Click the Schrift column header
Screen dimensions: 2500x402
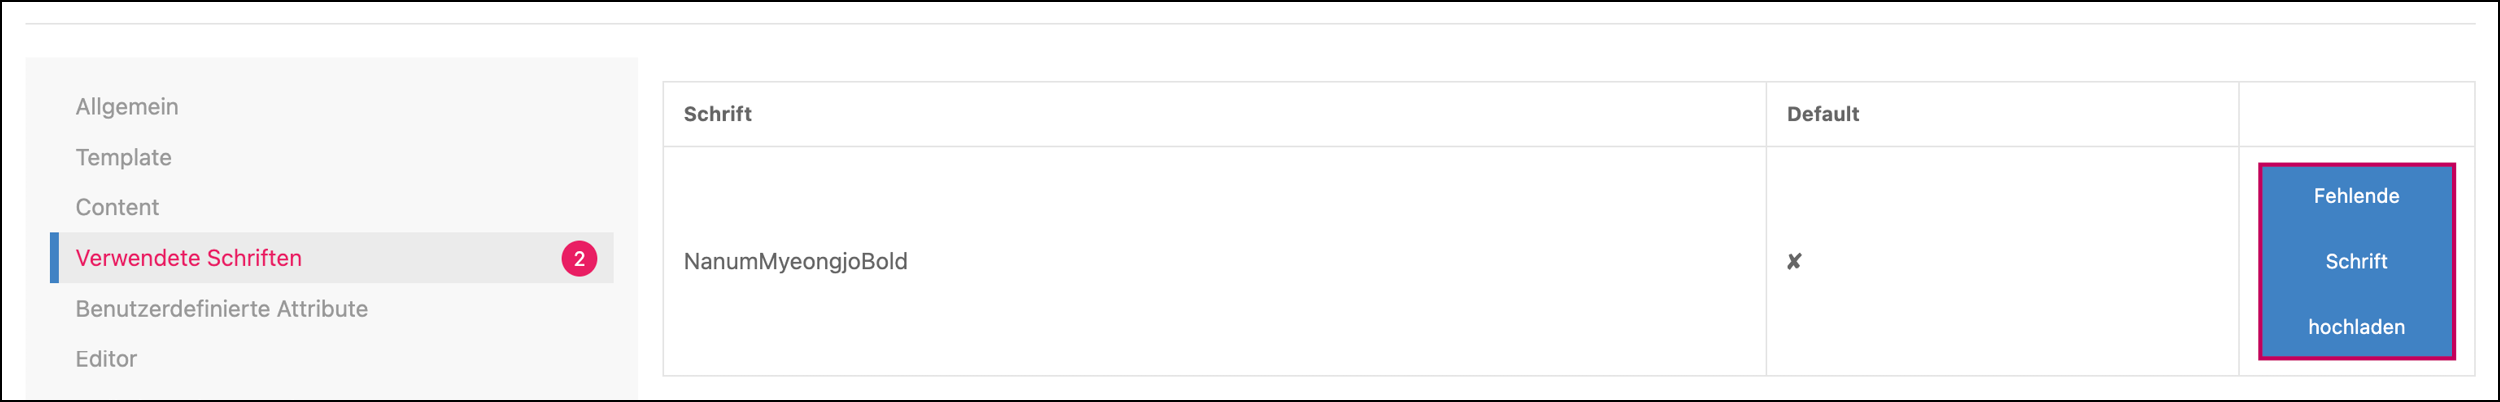pos(718,114)
